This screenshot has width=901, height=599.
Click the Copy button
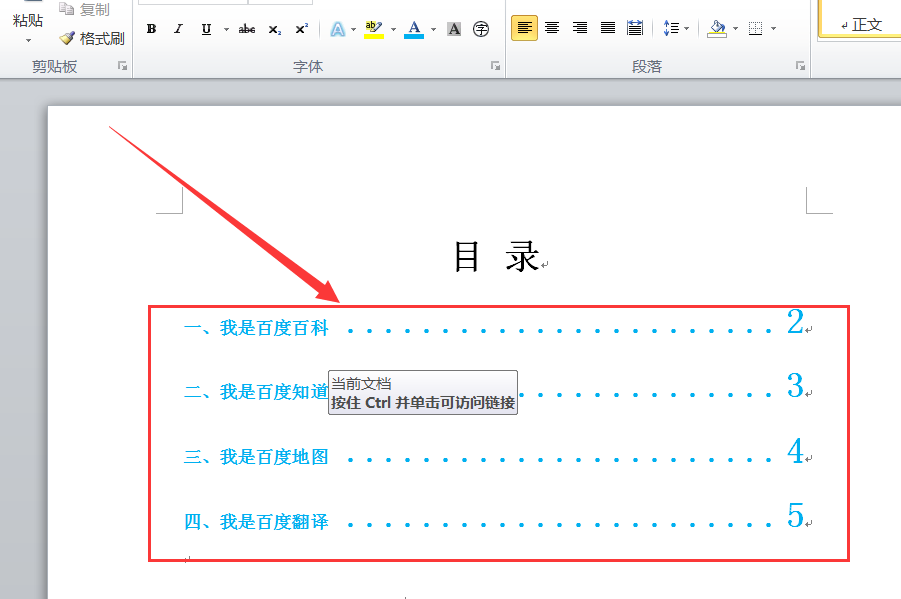tap(85, 9)
